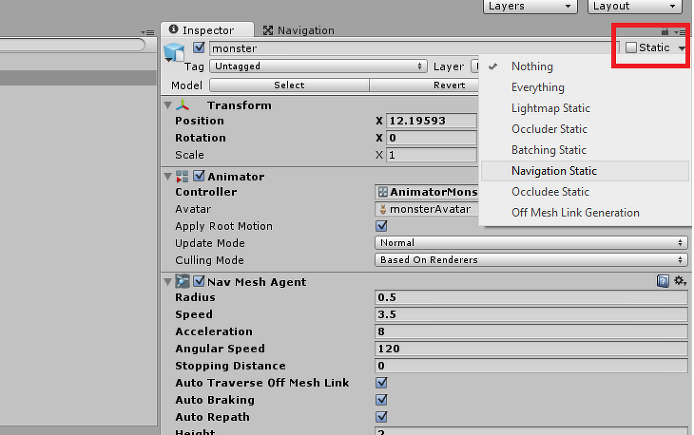
Task: Toggle Apply Root Motion checkbox
Action: pos(382,226)
